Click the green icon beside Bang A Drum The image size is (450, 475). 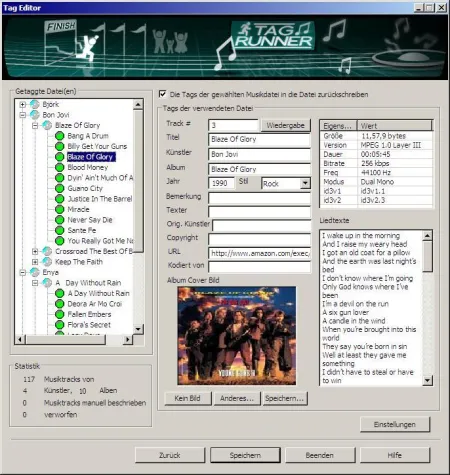click(x=60, y=136)
